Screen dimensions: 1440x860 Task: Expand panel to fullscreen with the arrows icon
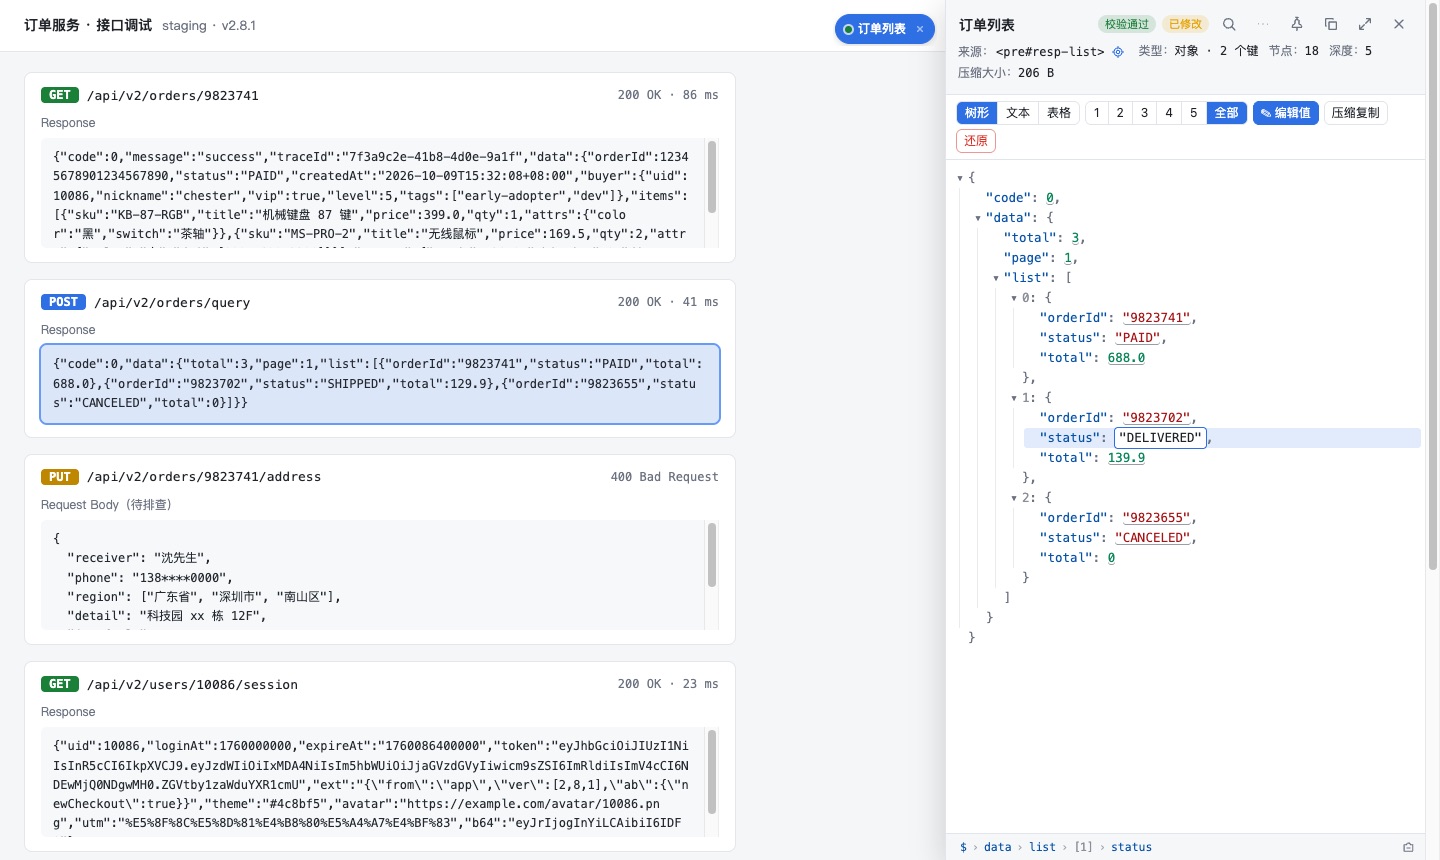1365,24
